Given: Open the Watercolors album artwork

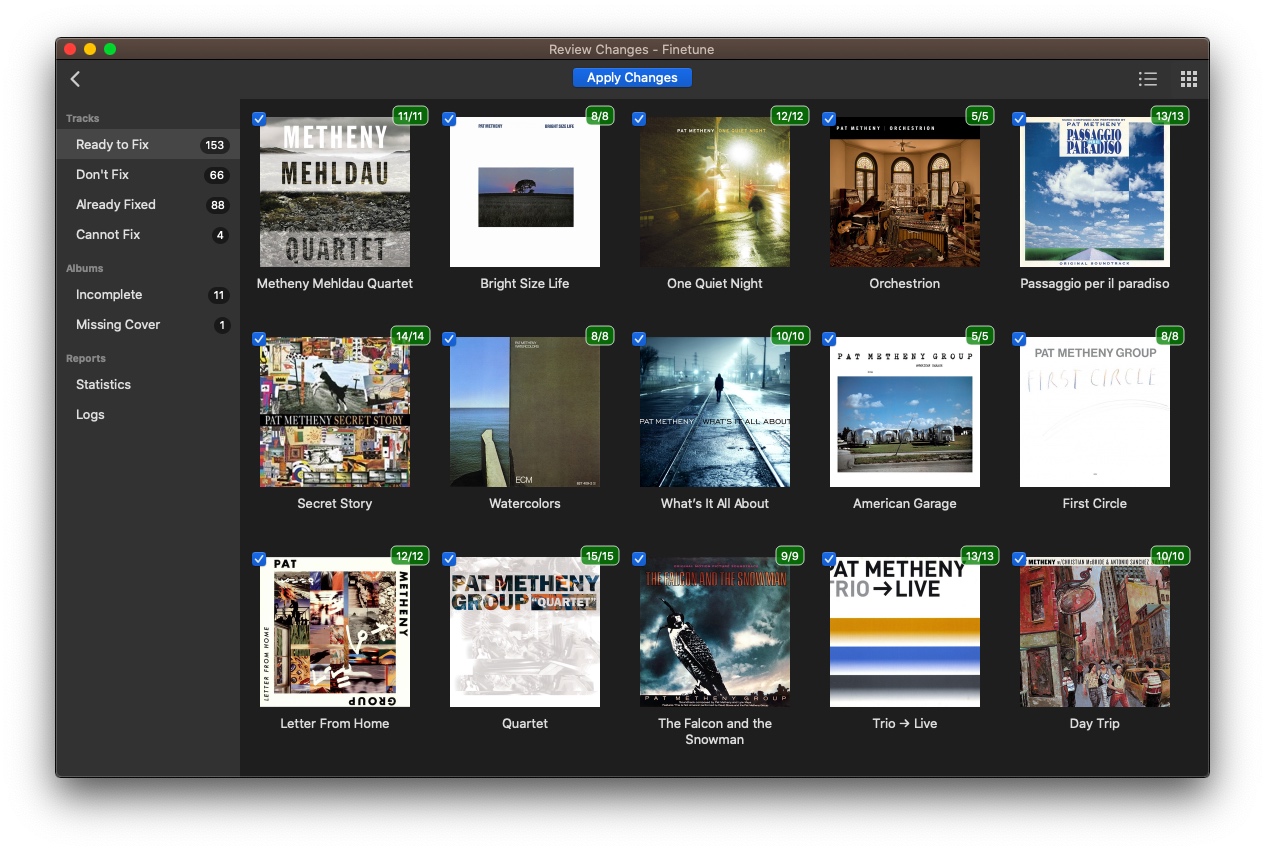Looking at the screenshot, I should click(x=525, y=412).
